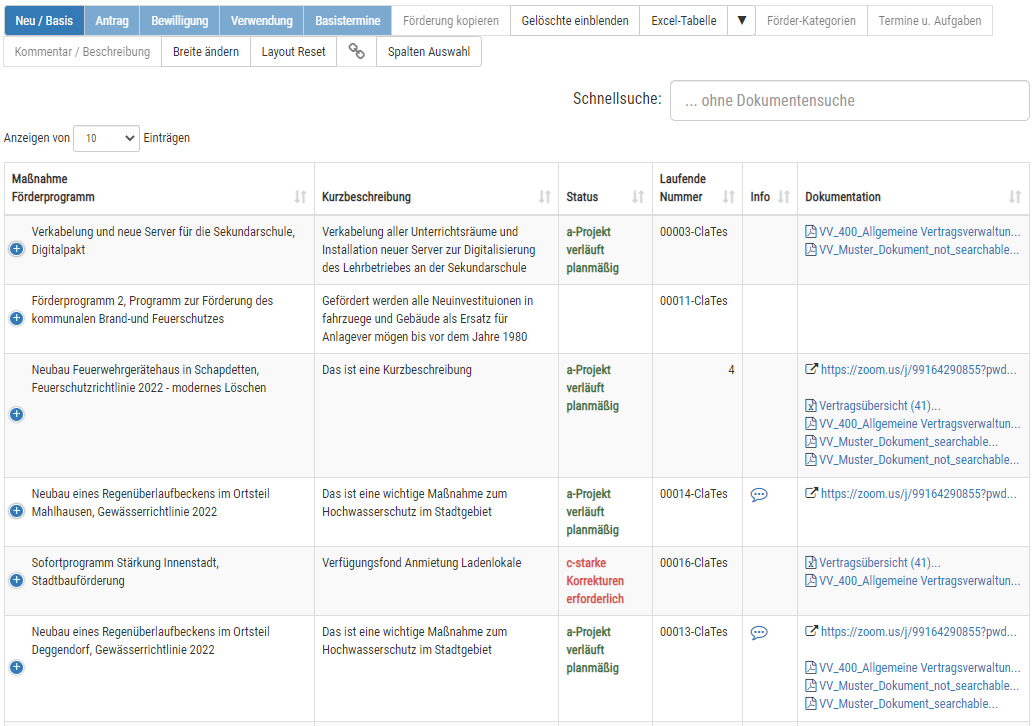1034x726 pixels.
Task: Click Excel-Tabelle export button
Action: (x=684, y=20)
